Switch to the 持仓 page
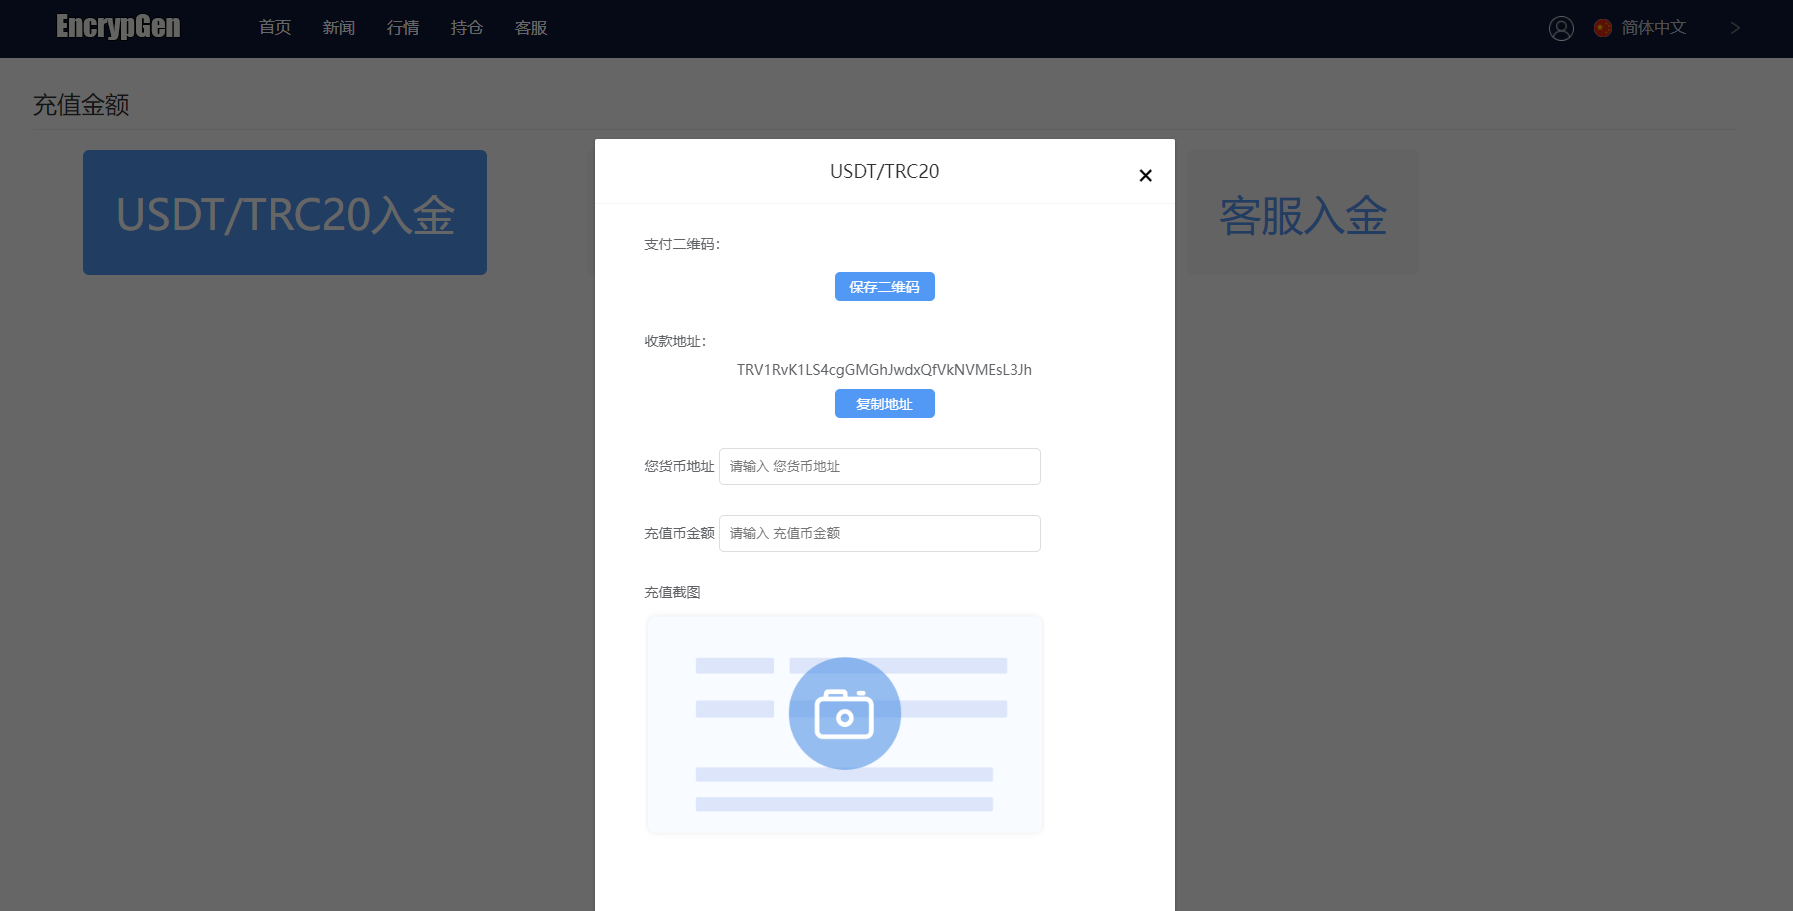The width and height of the screenshot is (1793, 911). click(467, 28)
